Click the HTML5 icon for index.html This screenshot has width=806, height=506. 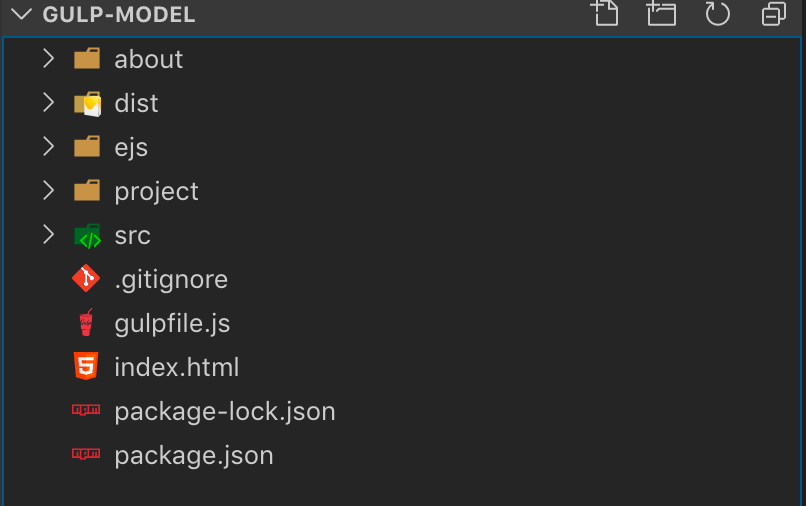point(86,366)
